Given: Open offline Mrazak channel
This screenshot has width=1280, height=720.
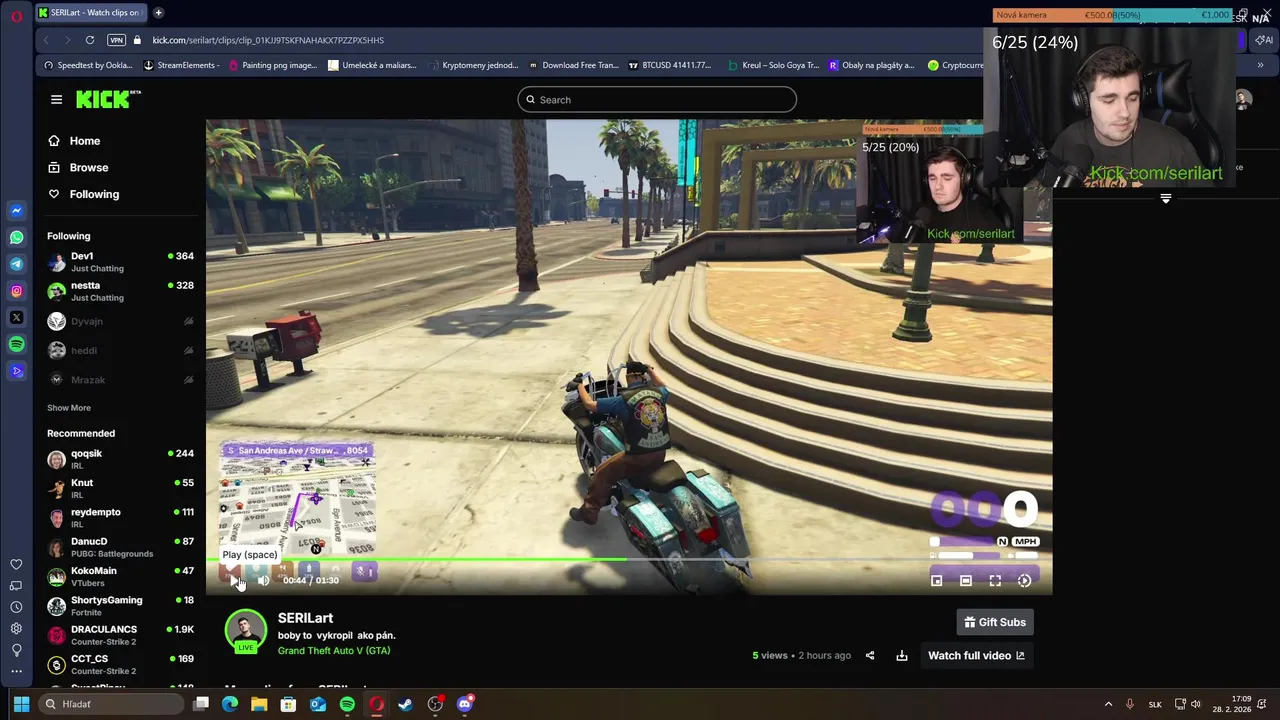Looking at the screenshot, I should point(120,380).
